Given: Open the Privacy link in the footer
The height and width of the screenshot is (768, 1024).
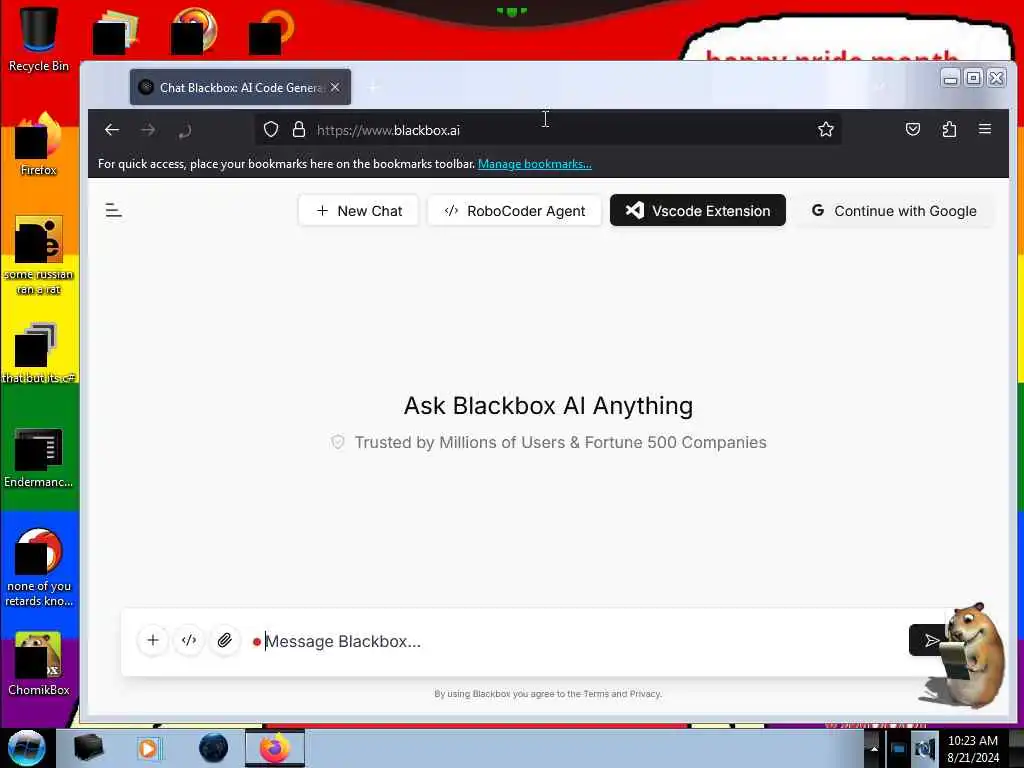Looking at the screenshot, I should point(645,694).
